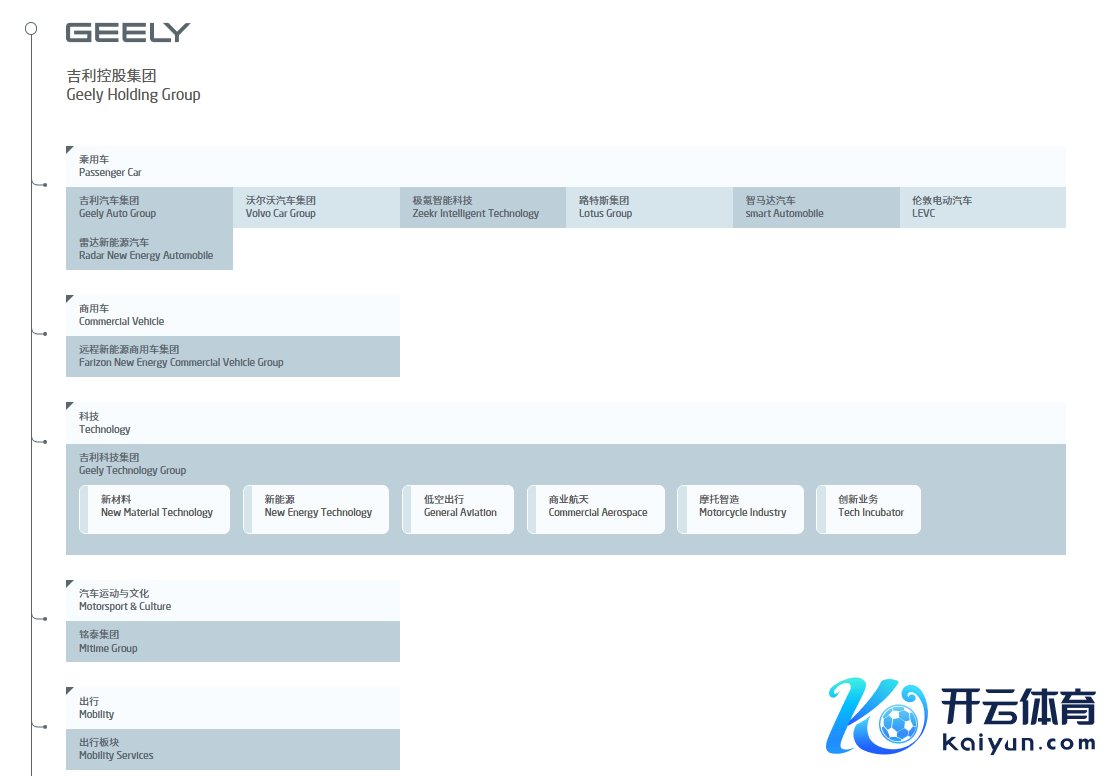Click the corner triangle on Commercial Vehicle
Viewport: 1111px width, 776px height.
coord(69,298)
